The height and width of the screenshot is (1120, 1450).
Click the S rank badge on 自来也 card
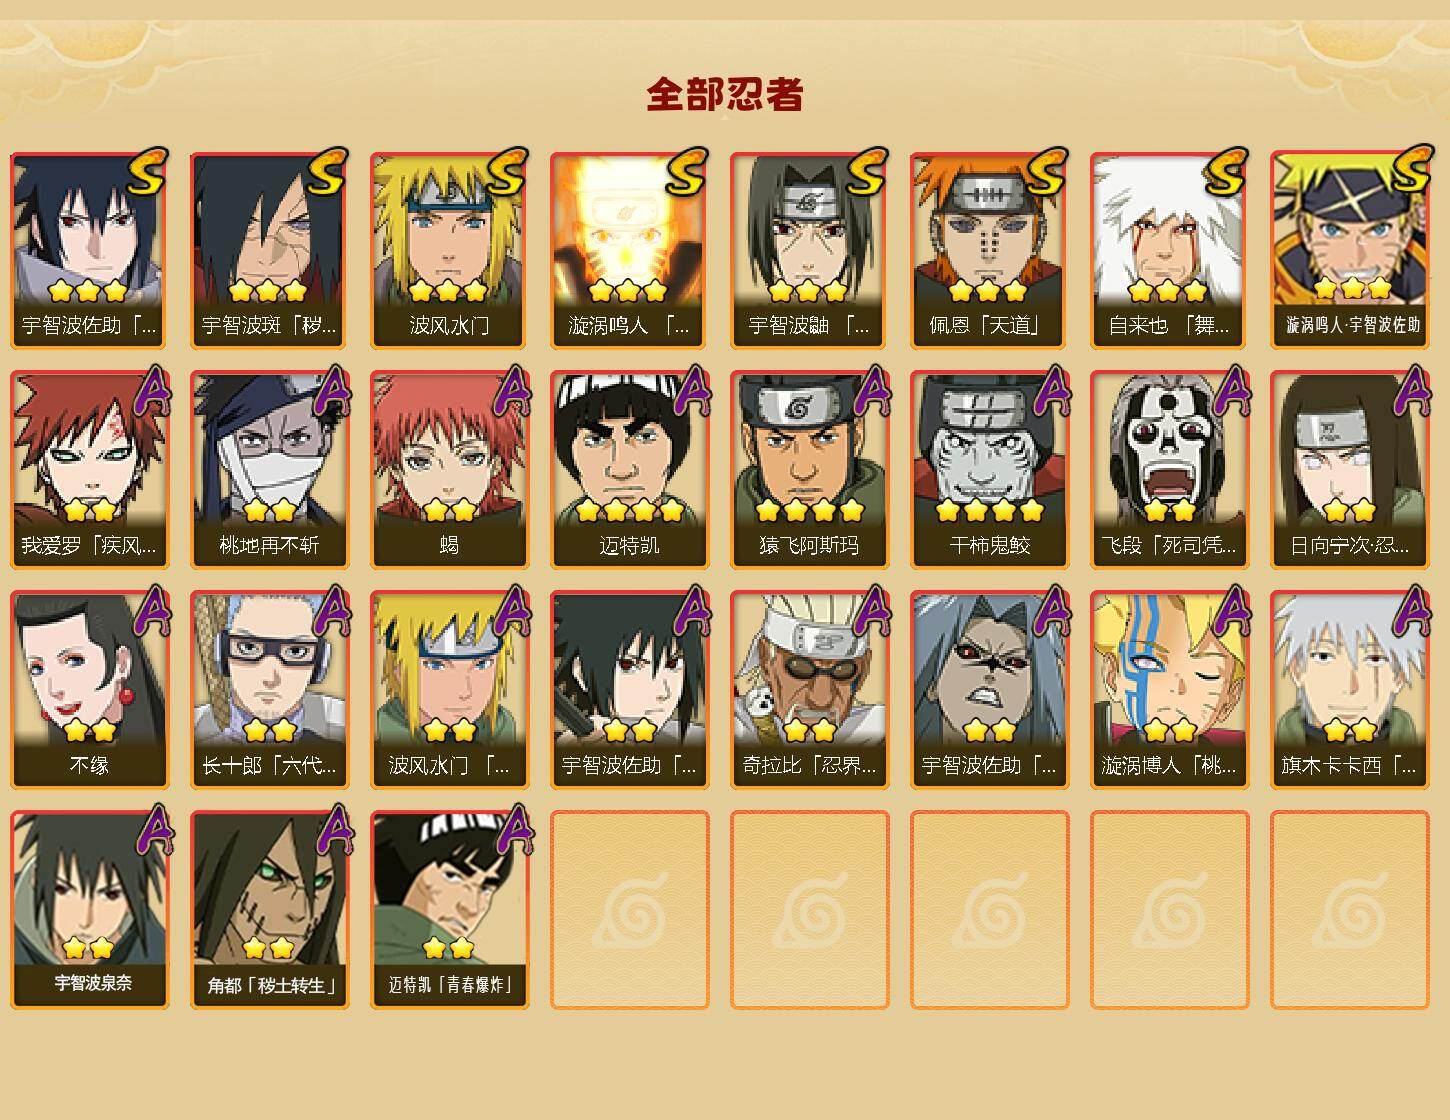coord(1226,171)
